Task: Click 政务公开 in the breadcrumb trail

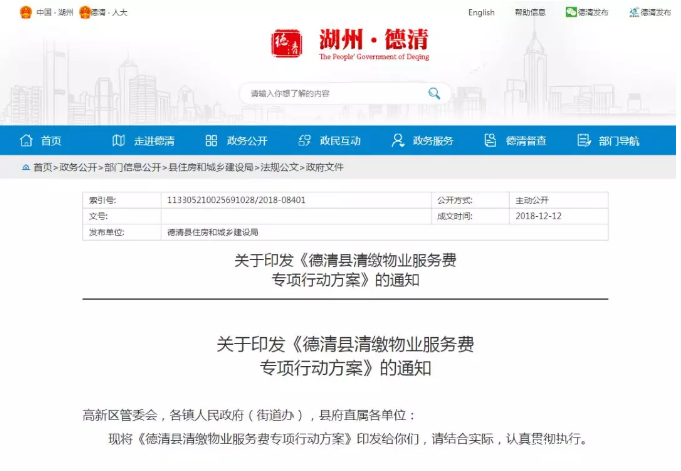Action: (x=78, y=167)
